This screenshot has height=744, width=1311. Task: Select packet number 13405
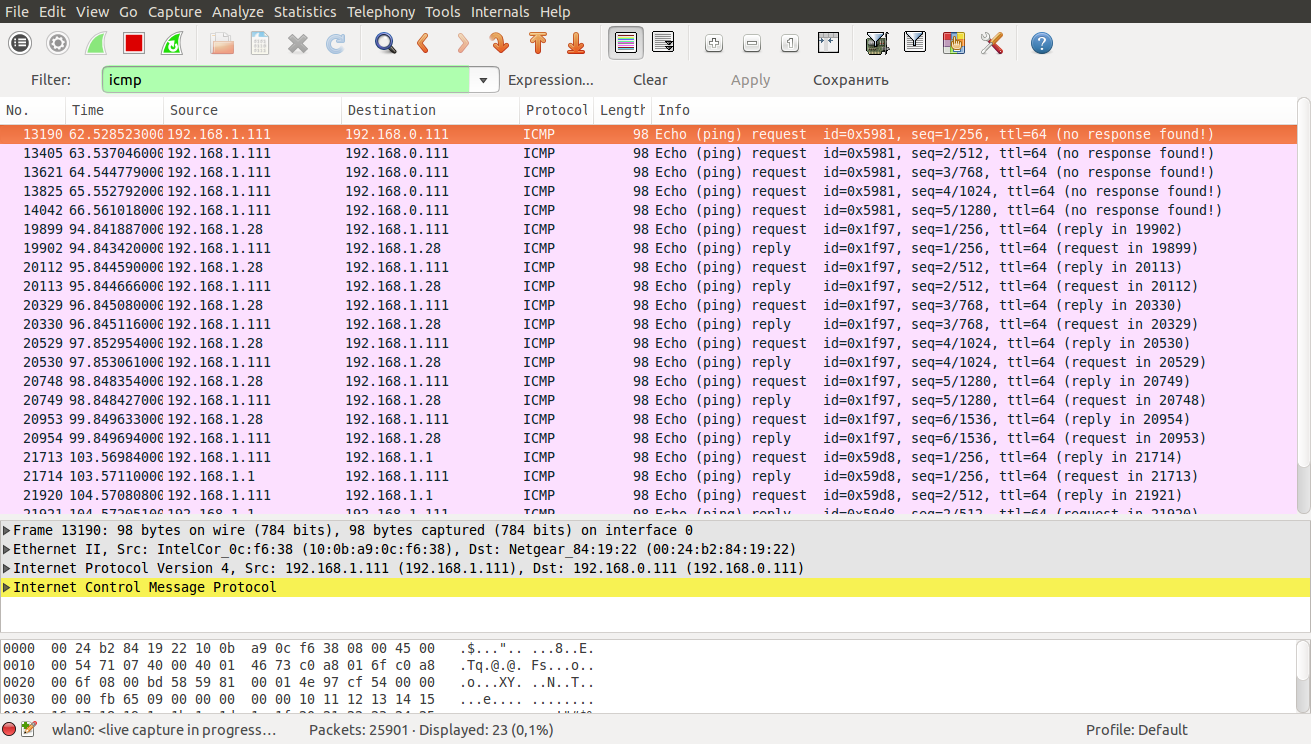click(648, 153)
